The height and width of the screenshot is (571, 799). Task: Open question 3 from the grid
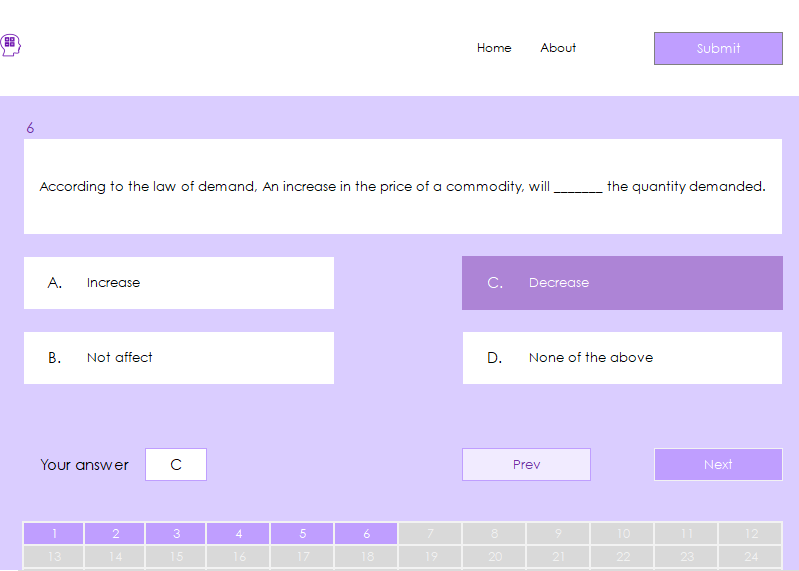[x=177, y=534]
